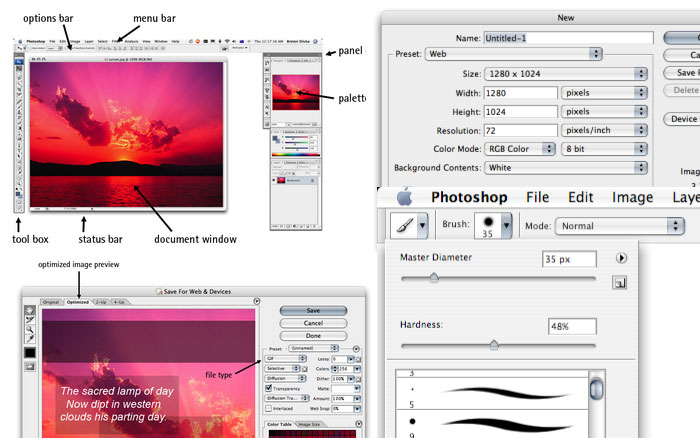
Task: Click the Apple logo in the large menu bar
Action: pos(404,197)
